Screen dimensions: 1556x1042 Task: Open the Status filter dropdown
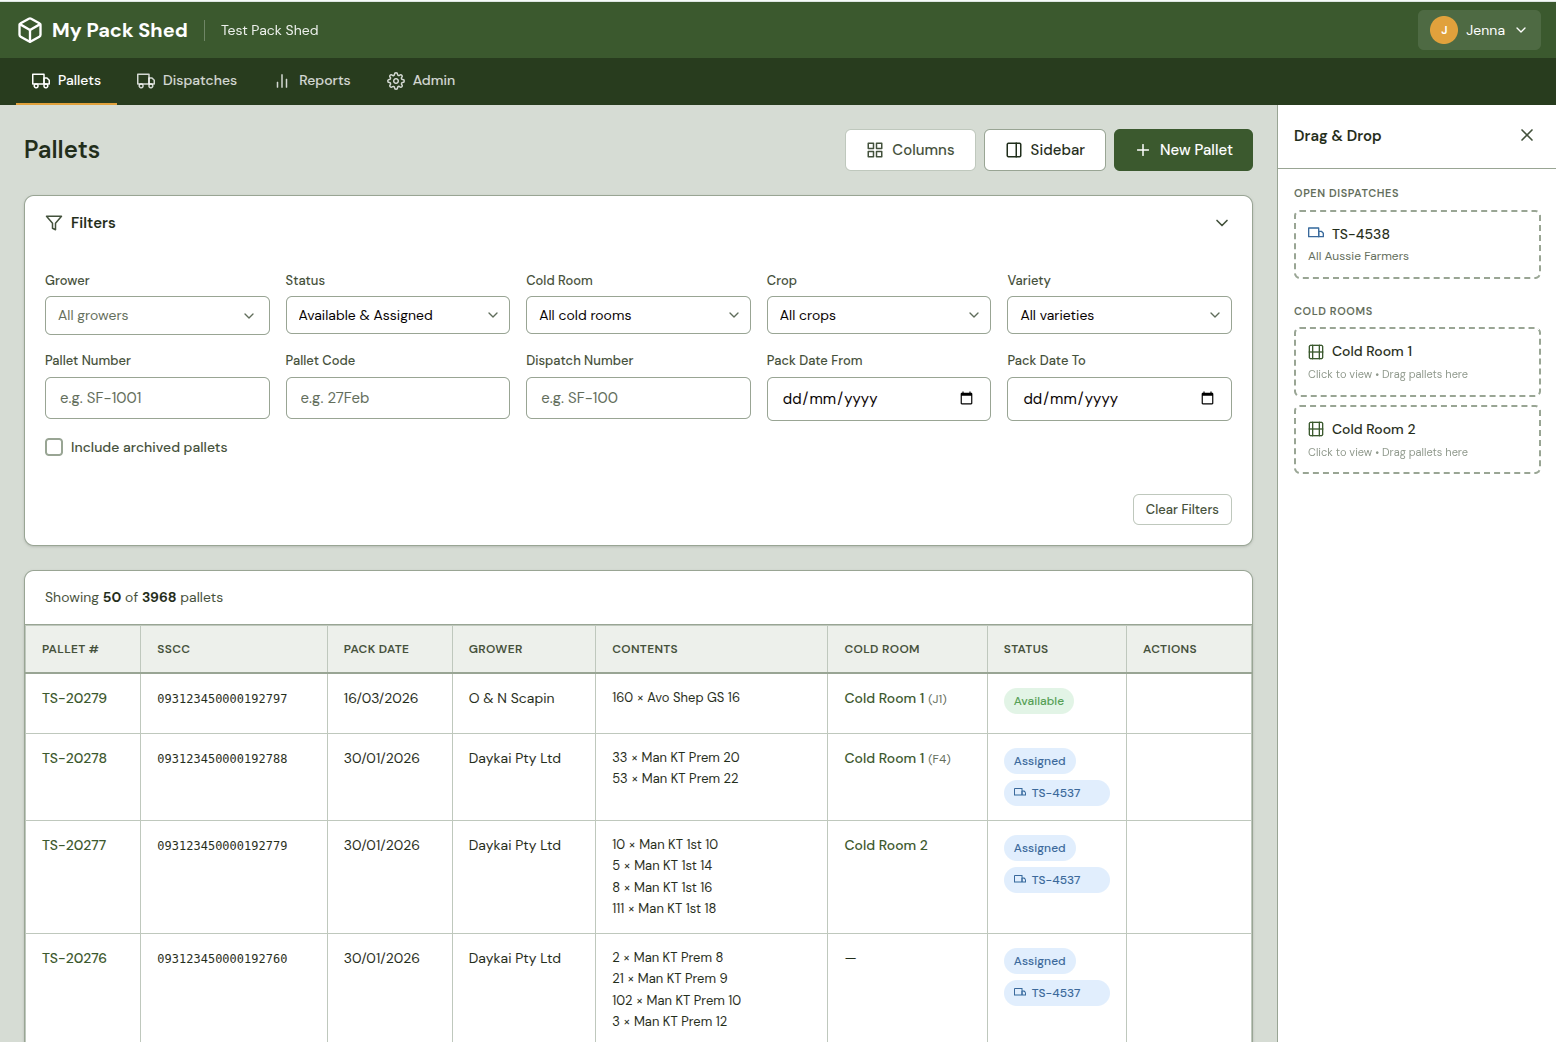click(397, 315)
